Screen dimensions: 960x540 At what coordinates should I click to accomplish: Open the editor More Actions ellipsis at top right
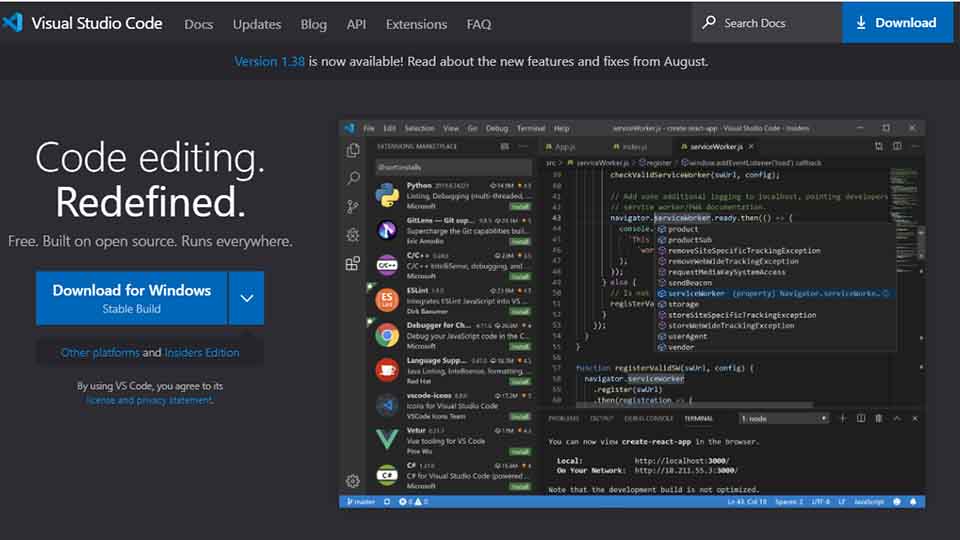(915, 146)
